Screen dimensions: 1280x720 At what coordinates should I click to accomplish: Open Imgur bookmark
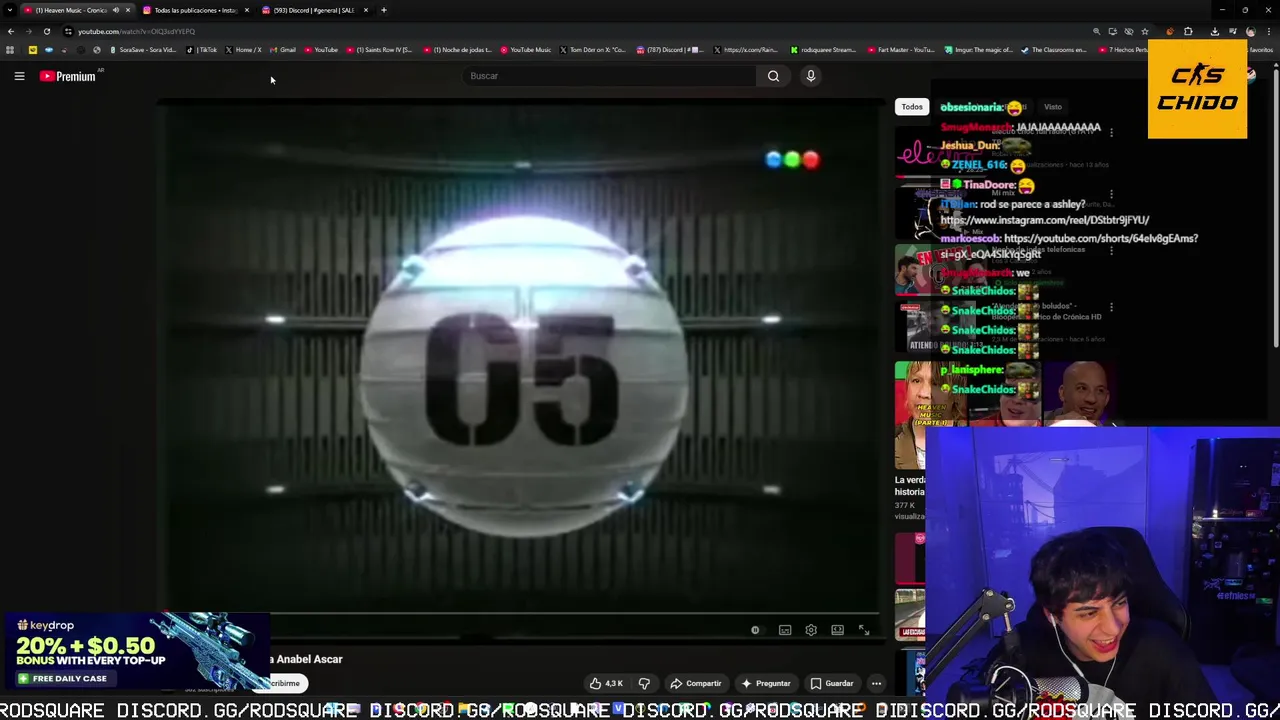pos(979,50)
